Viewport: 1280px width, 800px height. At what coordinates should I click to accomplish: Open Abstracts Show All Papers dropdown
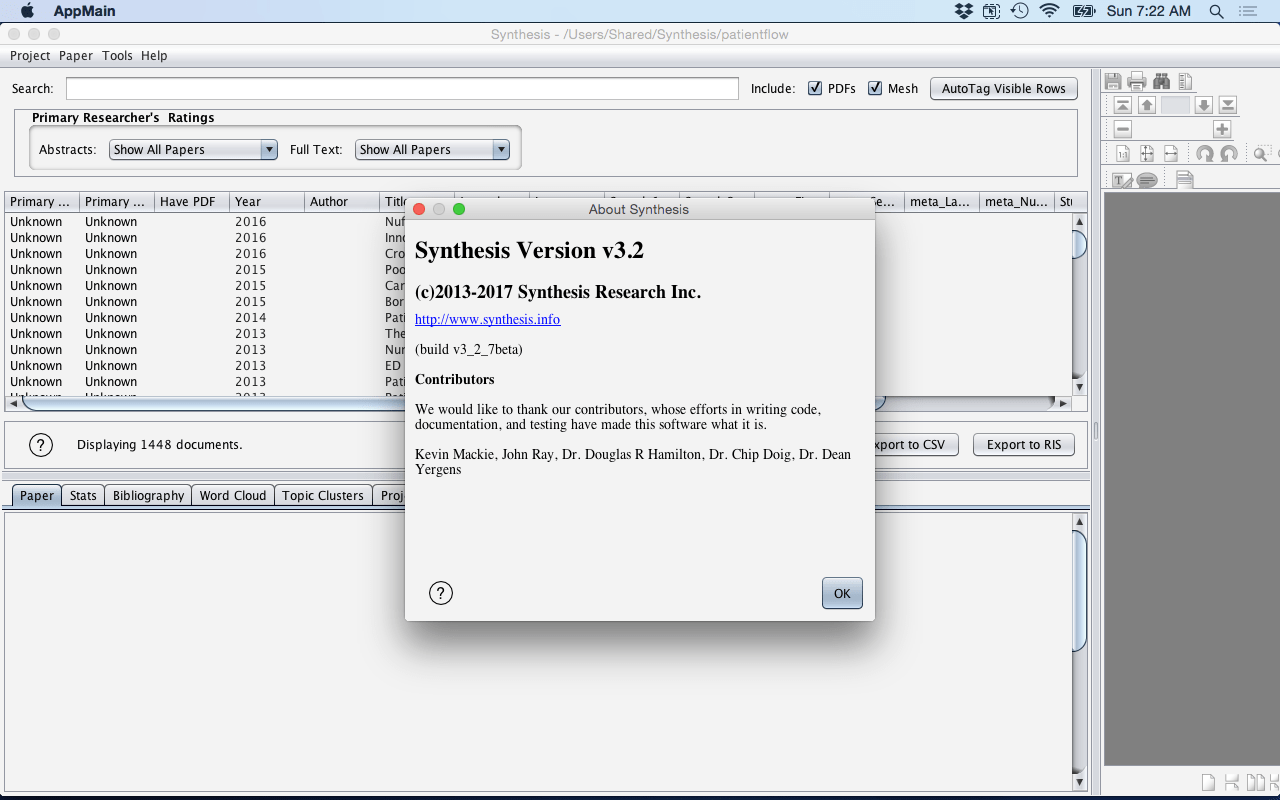193,149
